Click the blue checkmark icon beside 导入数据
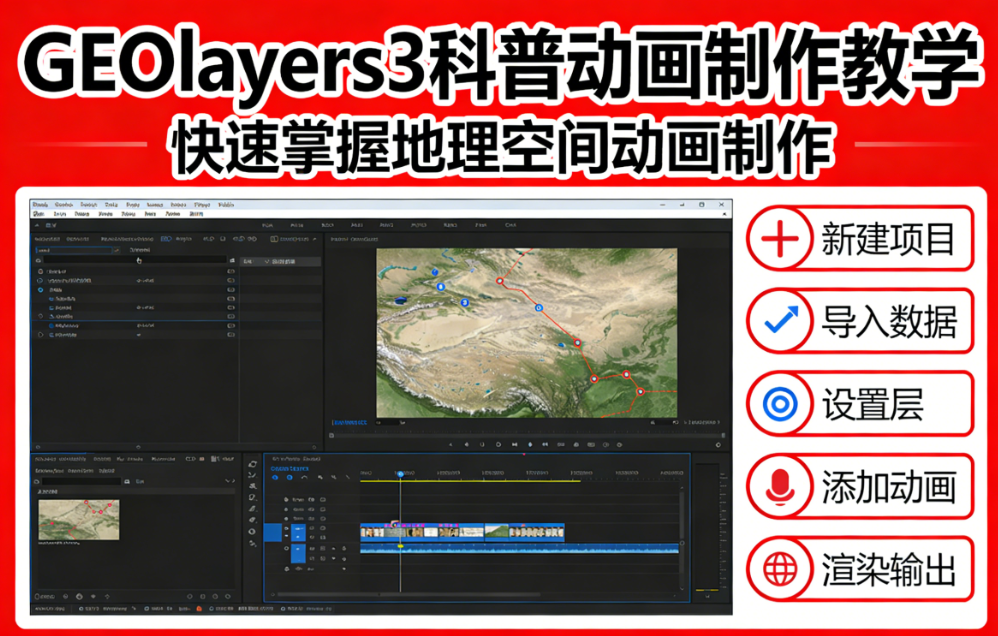This screenshot has width=998, height=636. point(780,321)
